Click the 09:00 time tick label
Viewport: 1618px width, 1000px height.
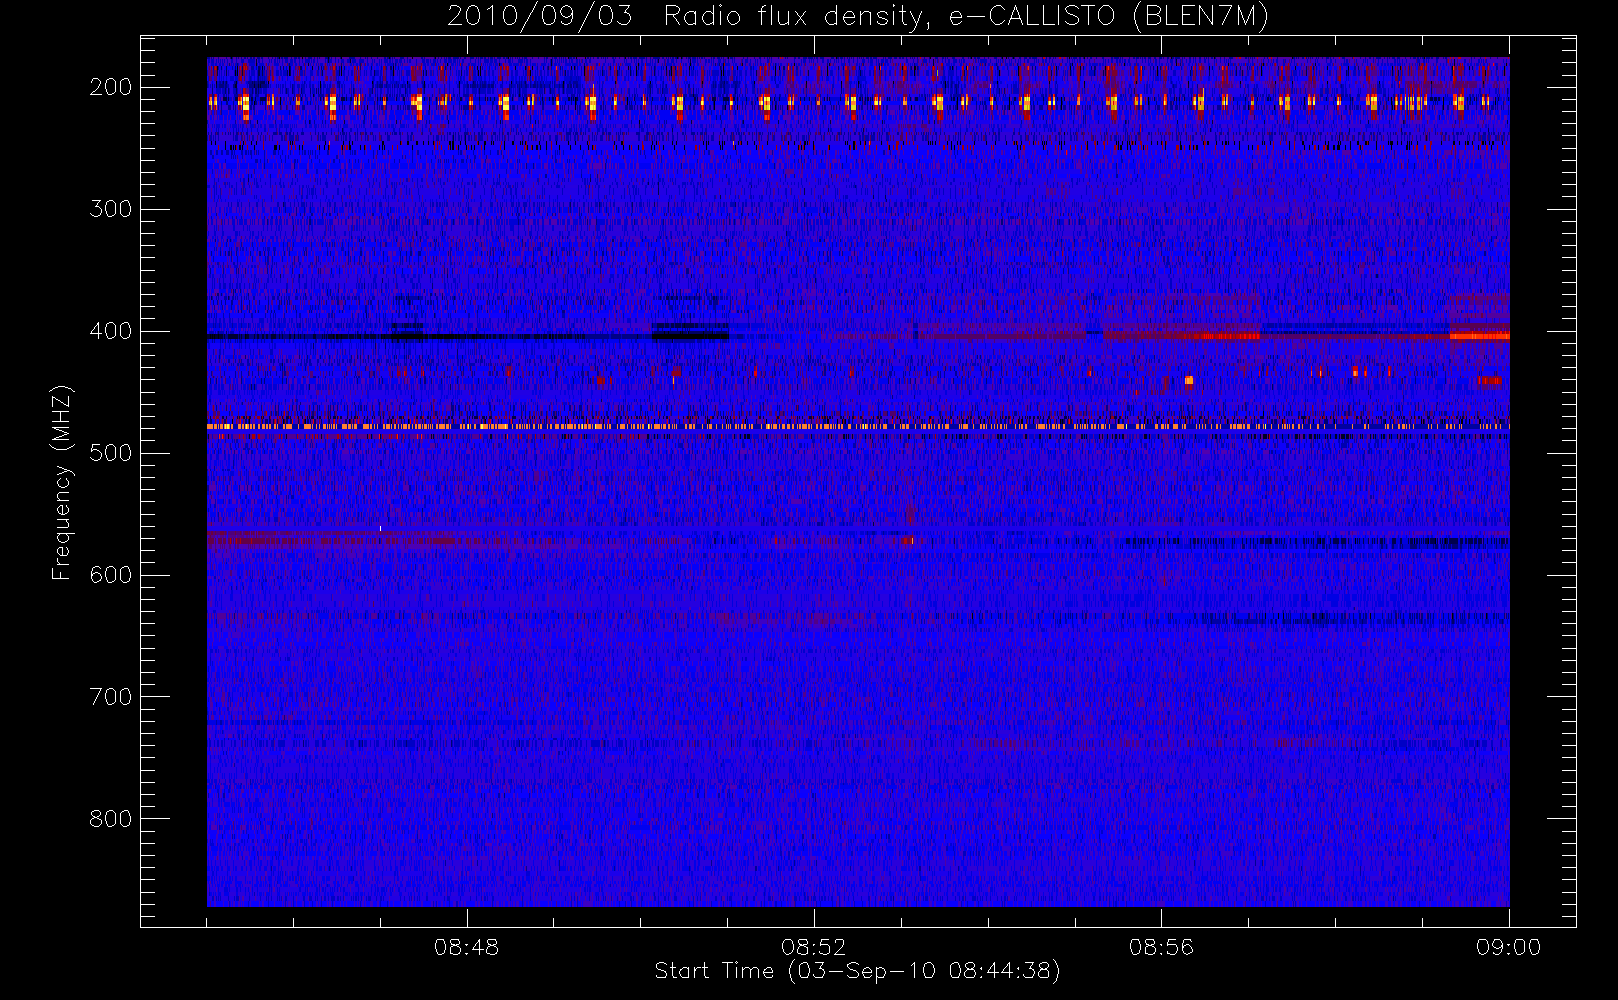1508,947
